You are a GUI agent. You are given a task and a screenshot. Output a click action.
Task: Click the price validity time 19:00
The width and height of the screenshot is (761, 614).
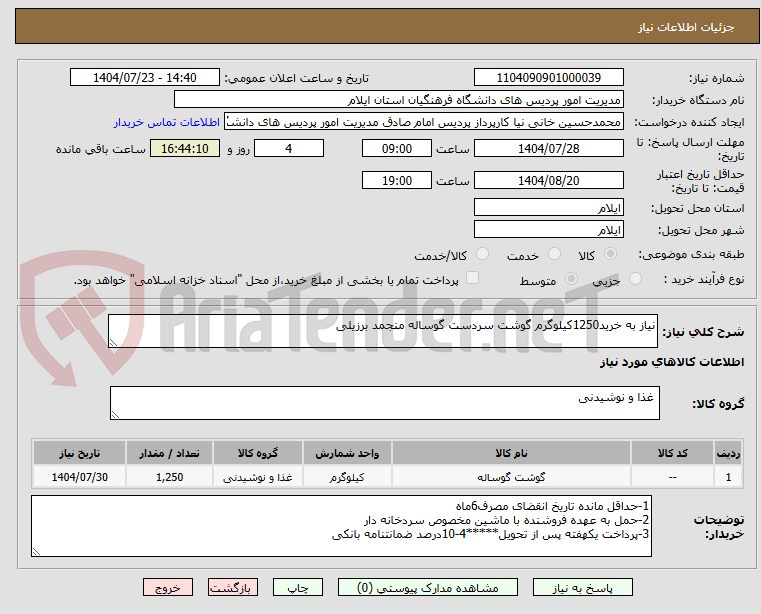[397, 181]
